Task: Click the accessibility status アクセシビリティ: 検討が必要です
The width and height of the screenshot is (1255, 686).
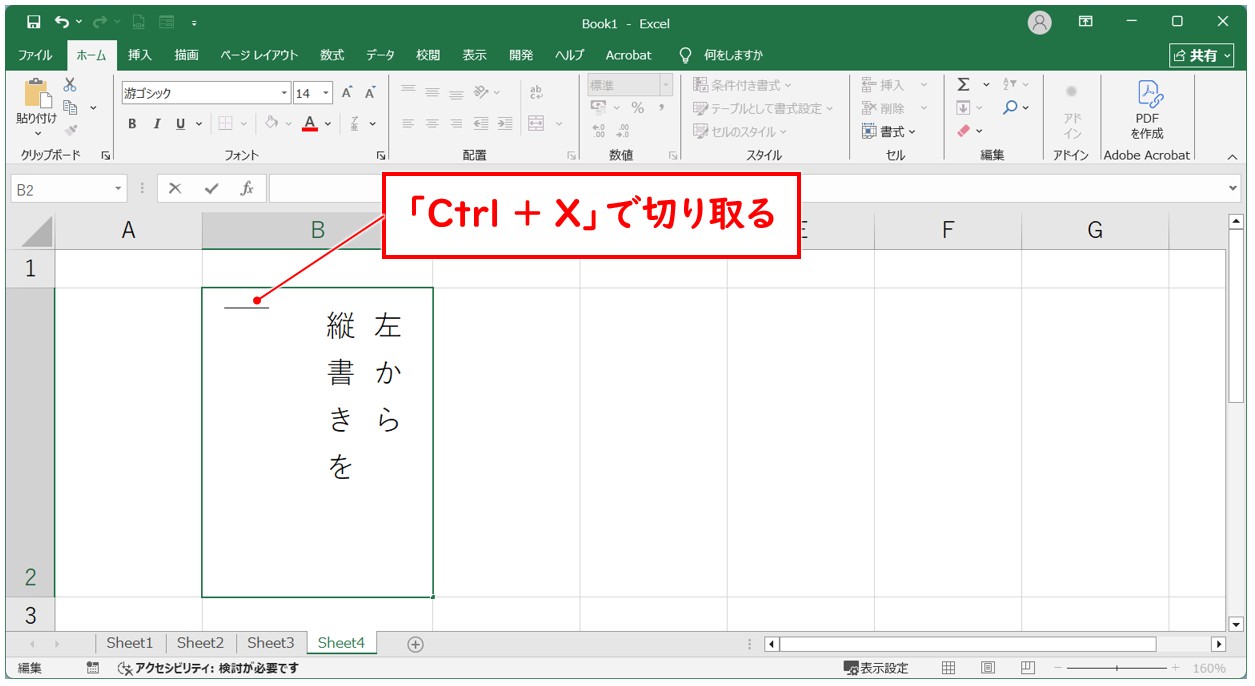Action: 208,668
